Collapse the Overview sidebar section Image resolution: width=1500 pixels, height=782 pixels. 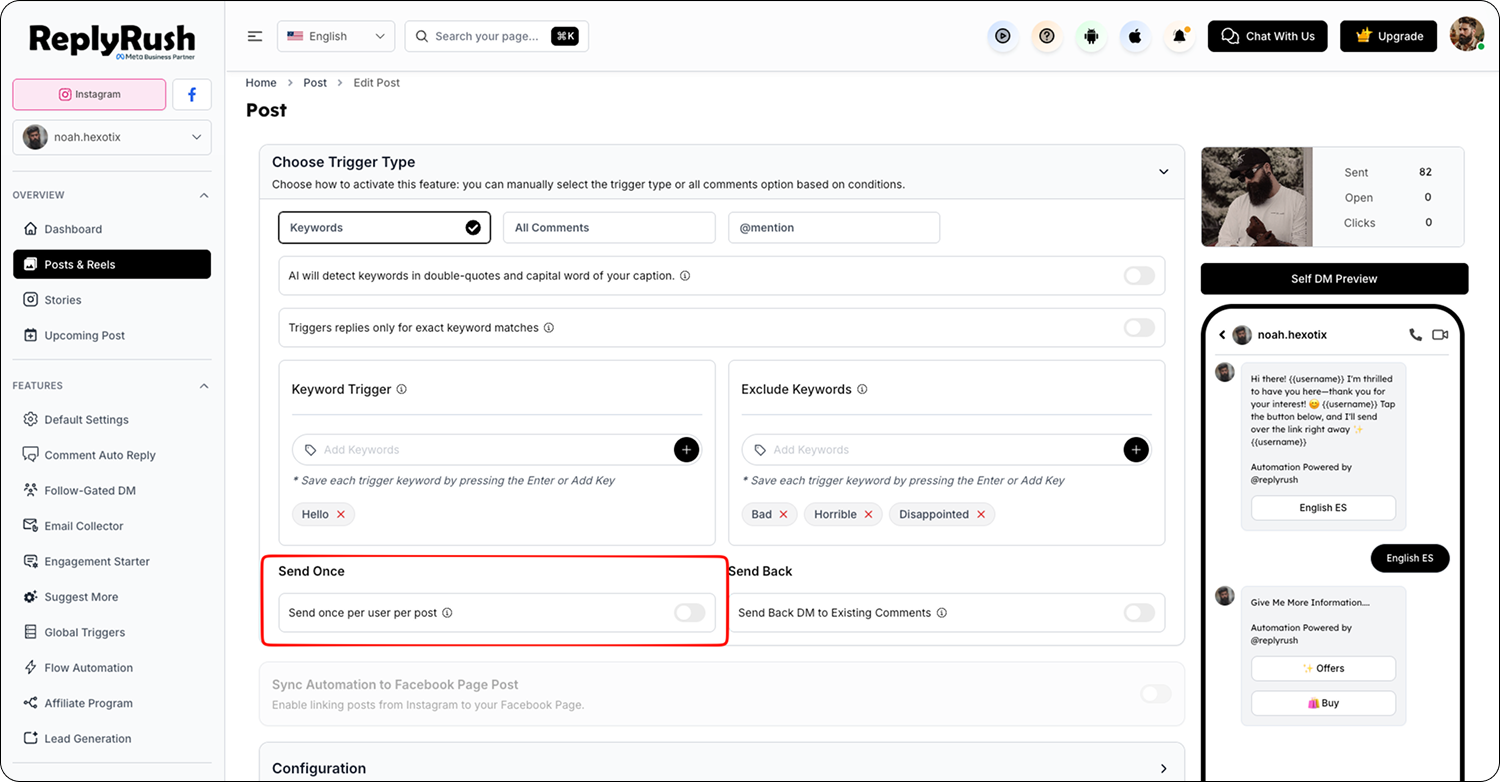click(x=204, y=195)
